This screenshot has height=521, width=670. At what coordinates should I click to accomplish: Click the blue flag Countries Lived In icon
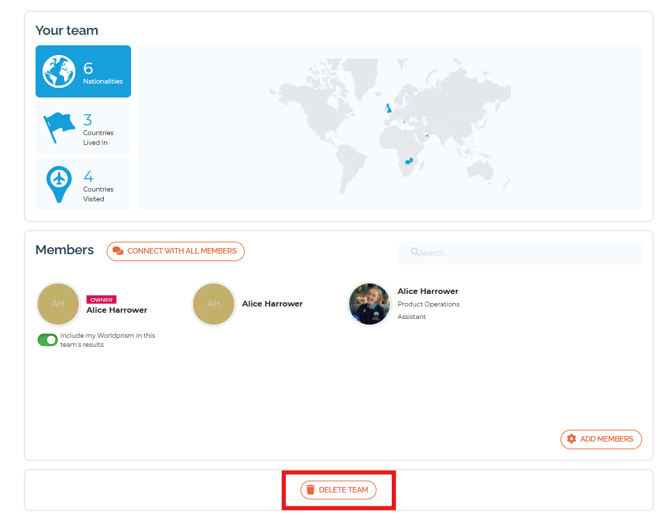tap(59, 127)
